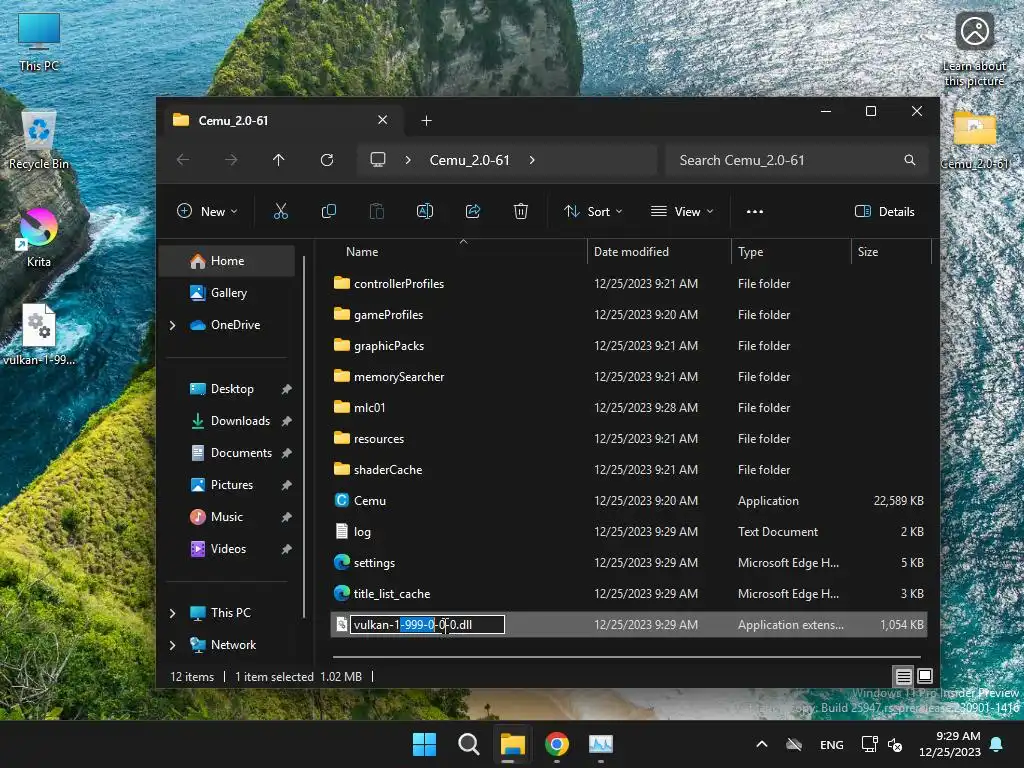The height and width of the screenshot is (768, 1024).
Task: Go back with the left arrow
Action: pos(184,160)
